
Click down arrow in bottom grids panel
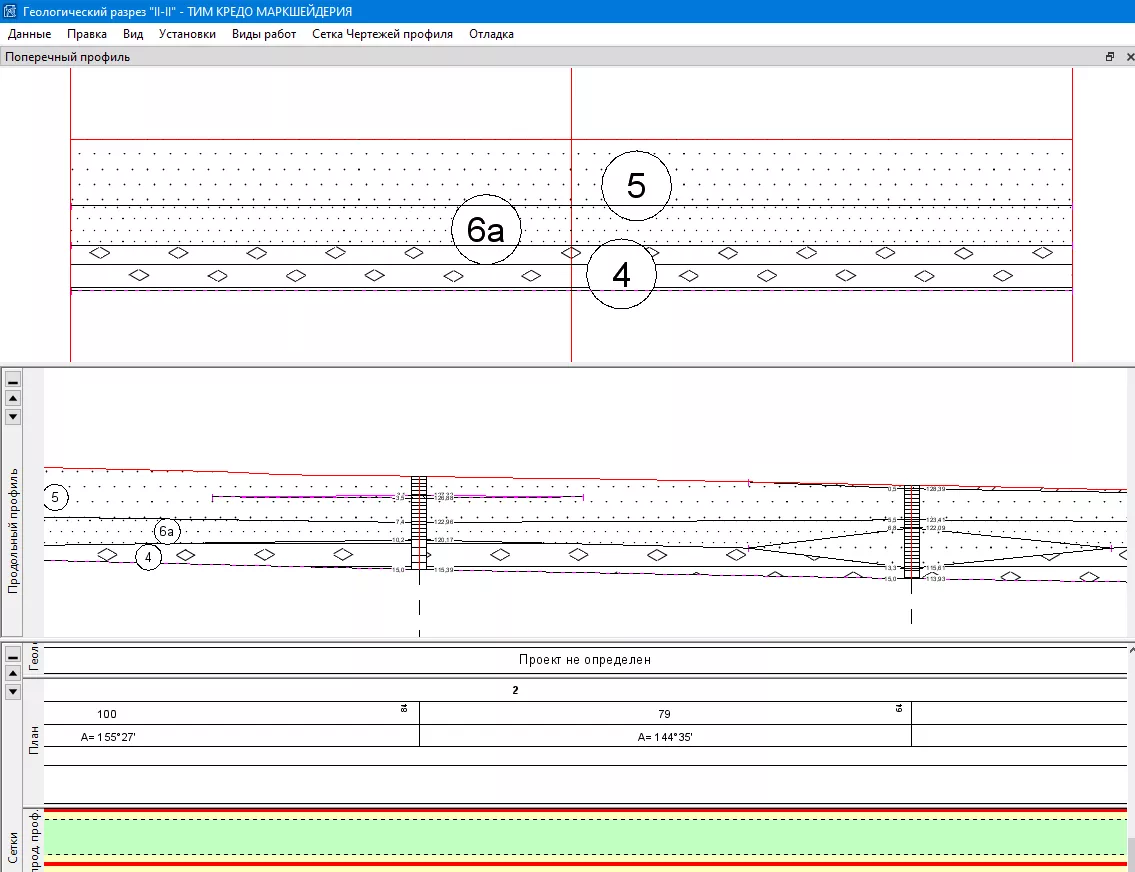point(13,691)
